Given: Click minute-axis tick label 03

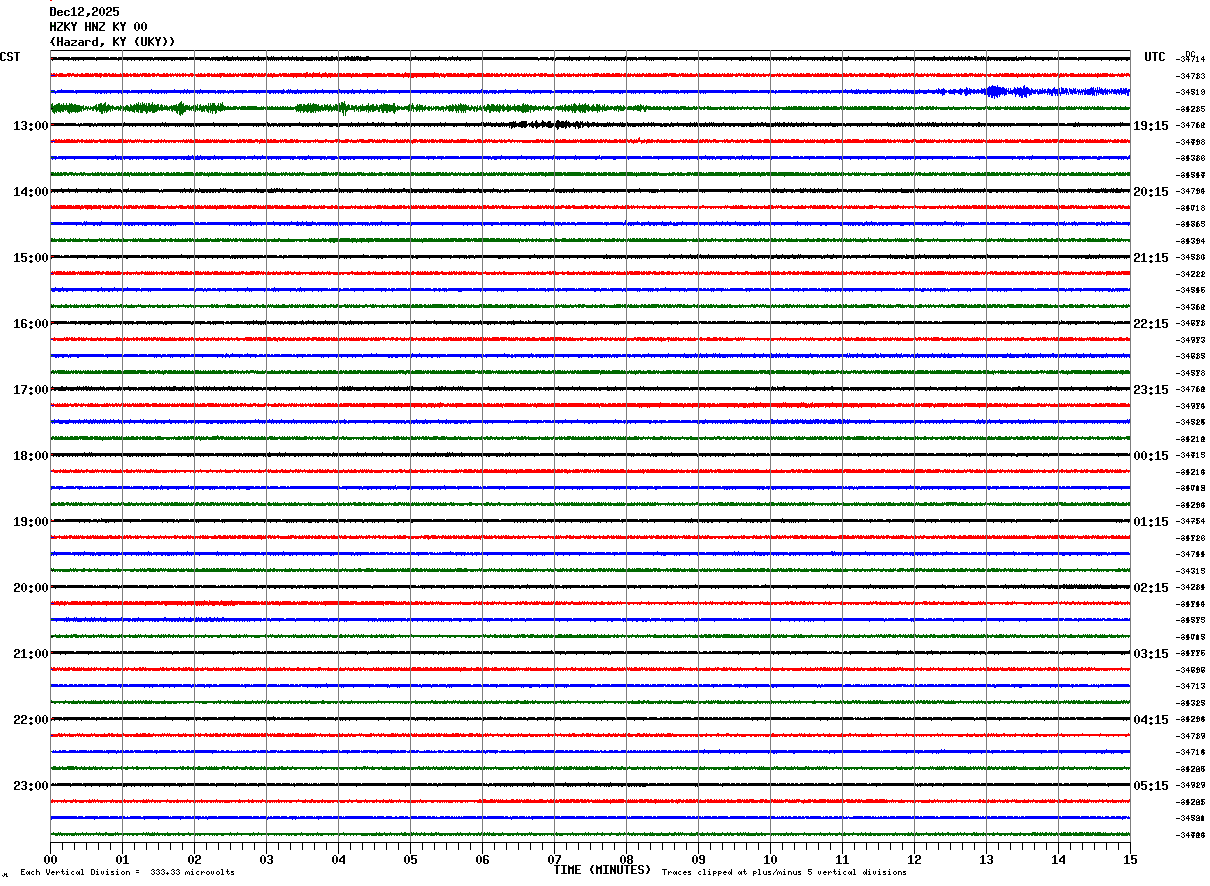Looking at the screenshot, I should (x=266, y=859).
